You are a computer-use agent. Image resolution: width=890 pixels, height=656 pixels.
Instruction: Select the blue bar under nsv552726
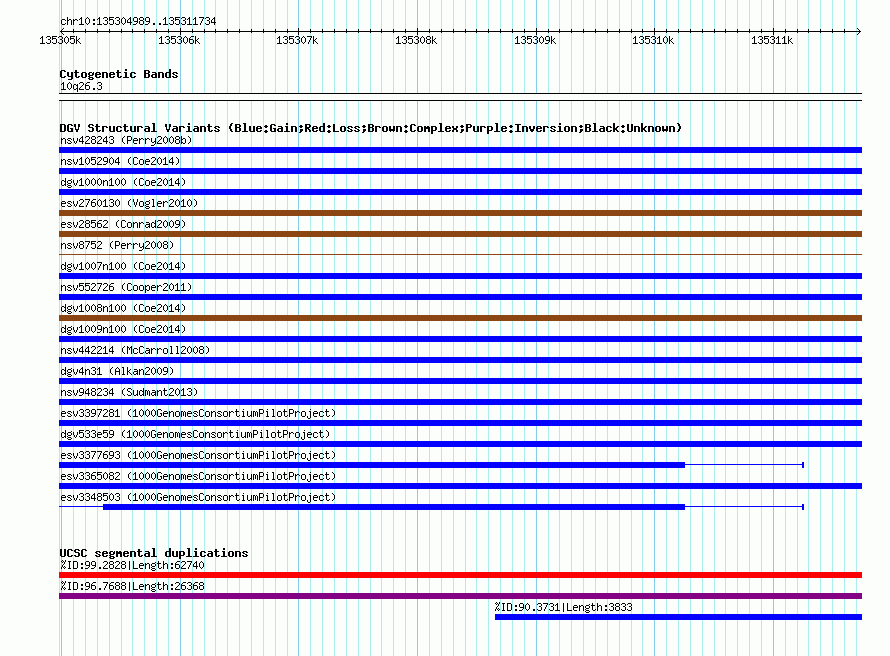coord(460,297)
